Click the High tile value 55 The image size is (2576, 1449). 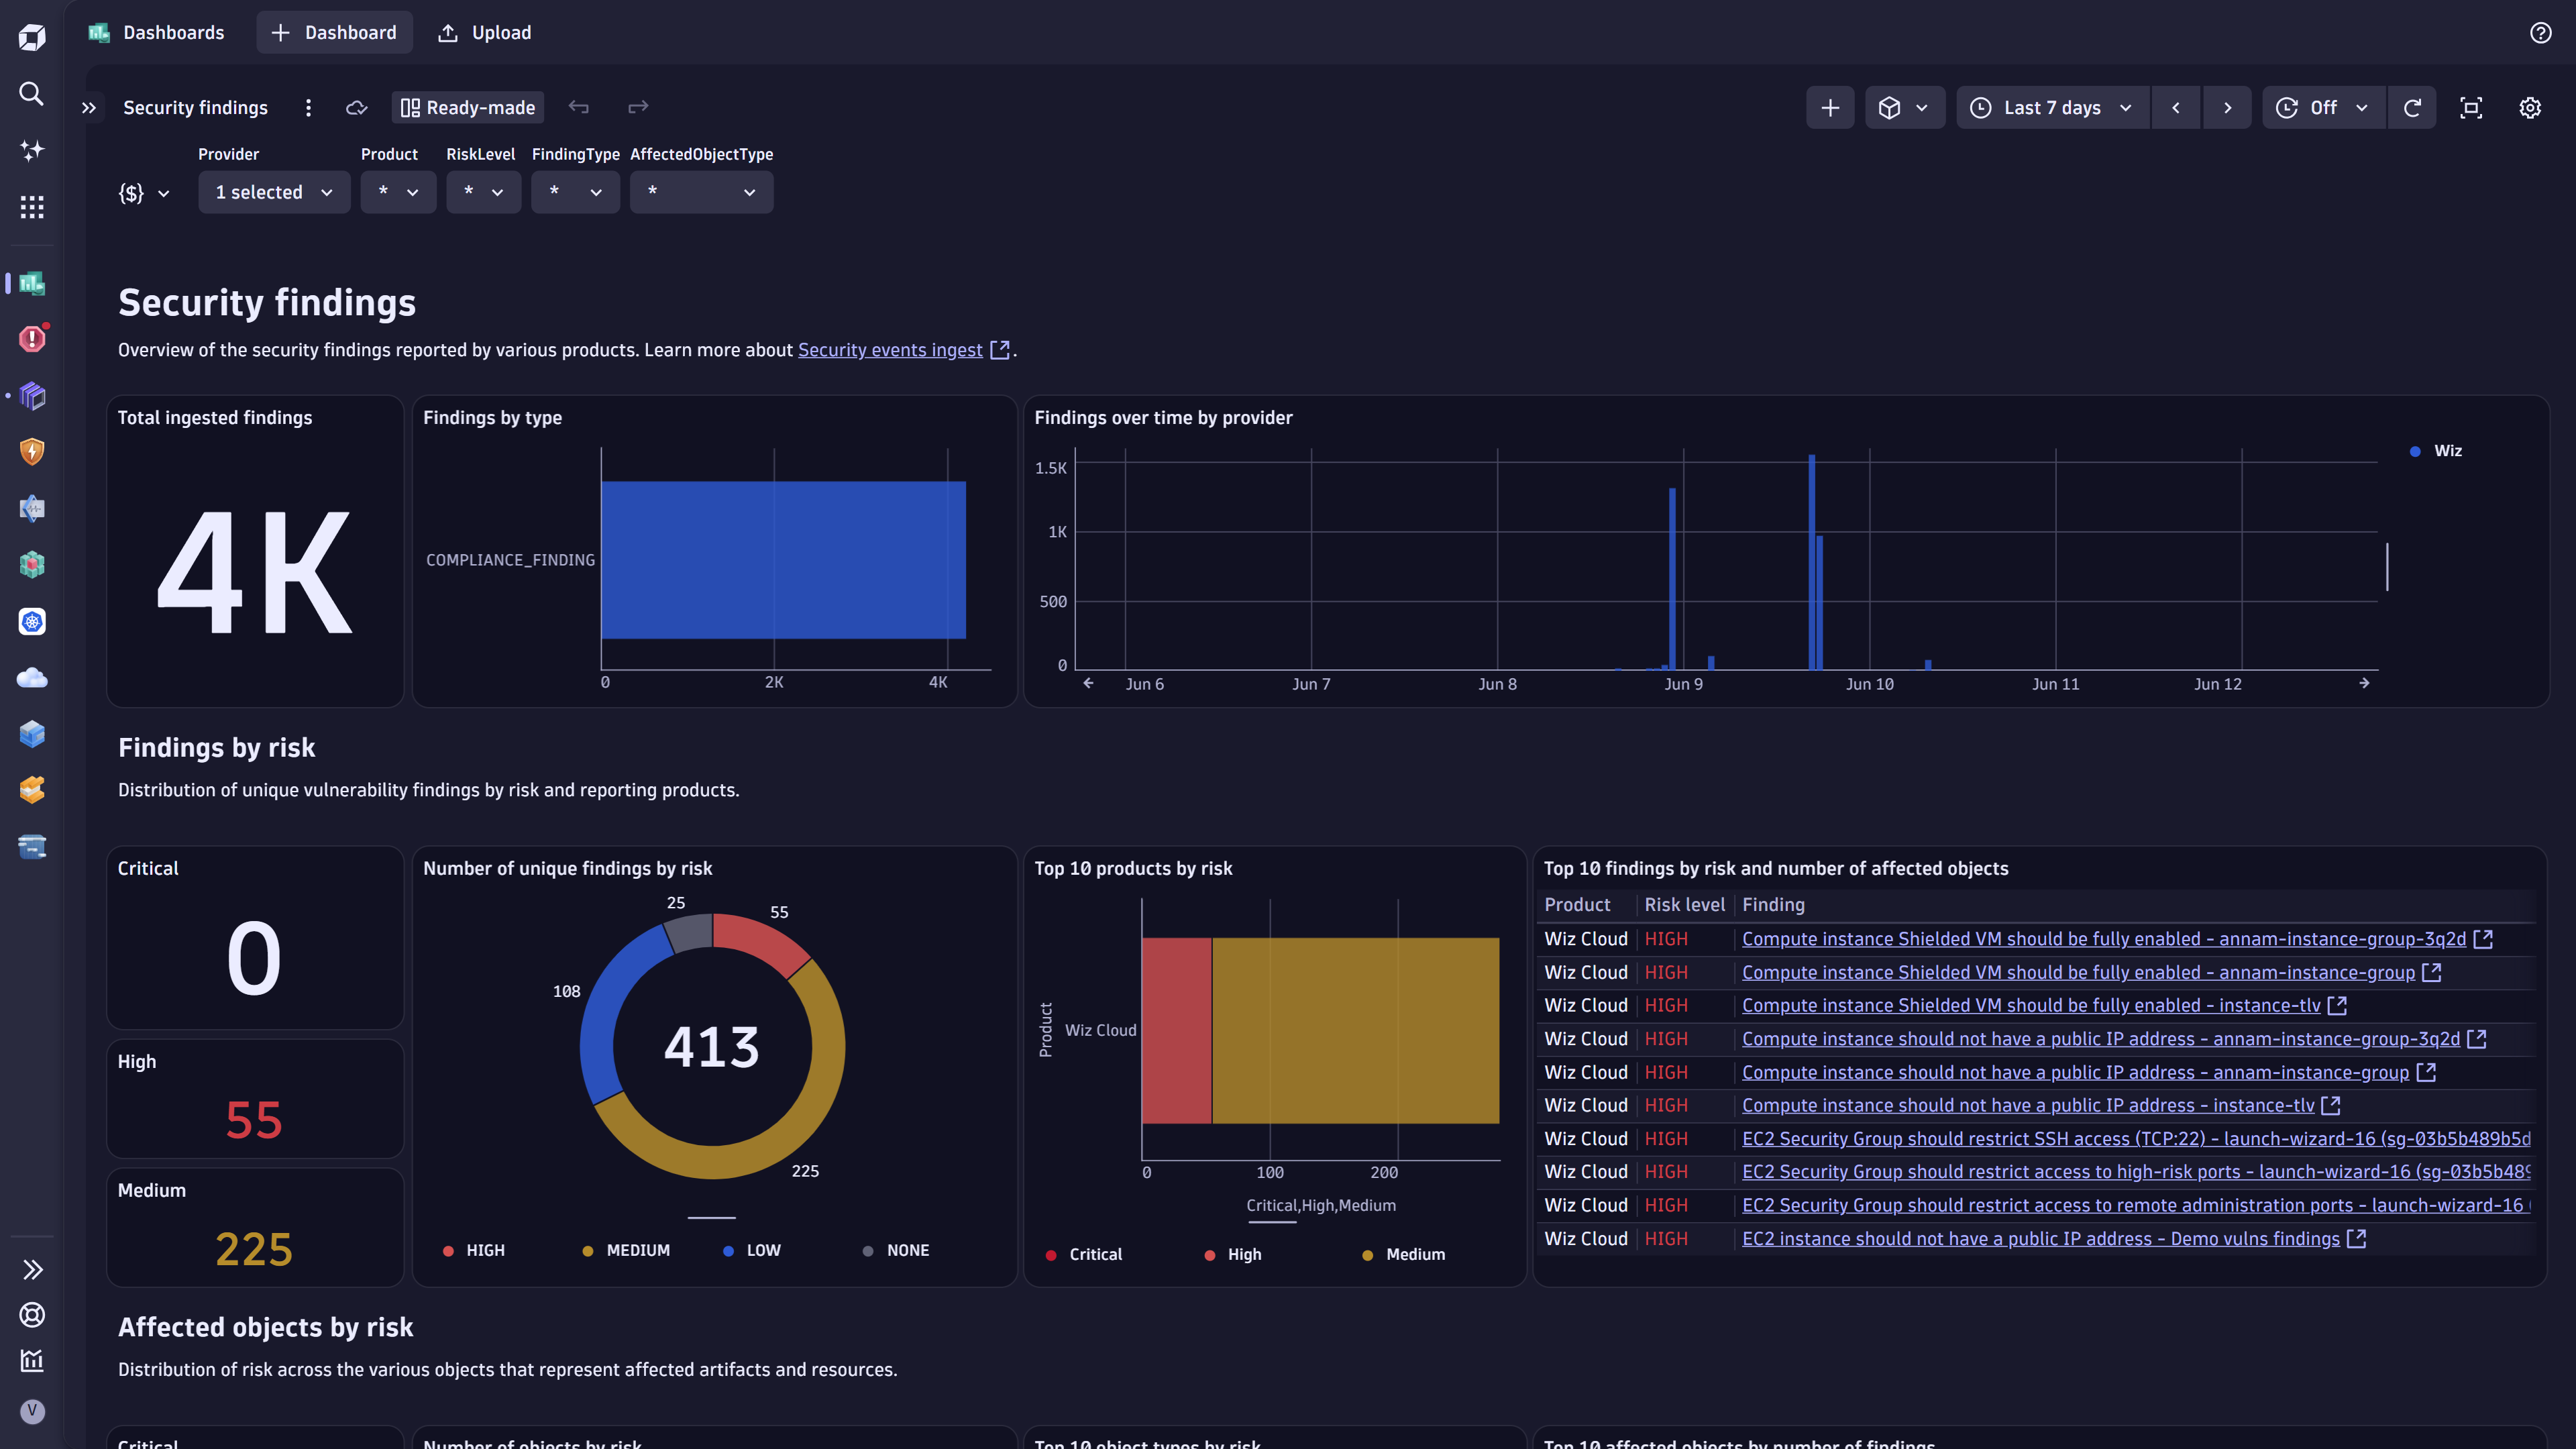tap(254, 1120)
